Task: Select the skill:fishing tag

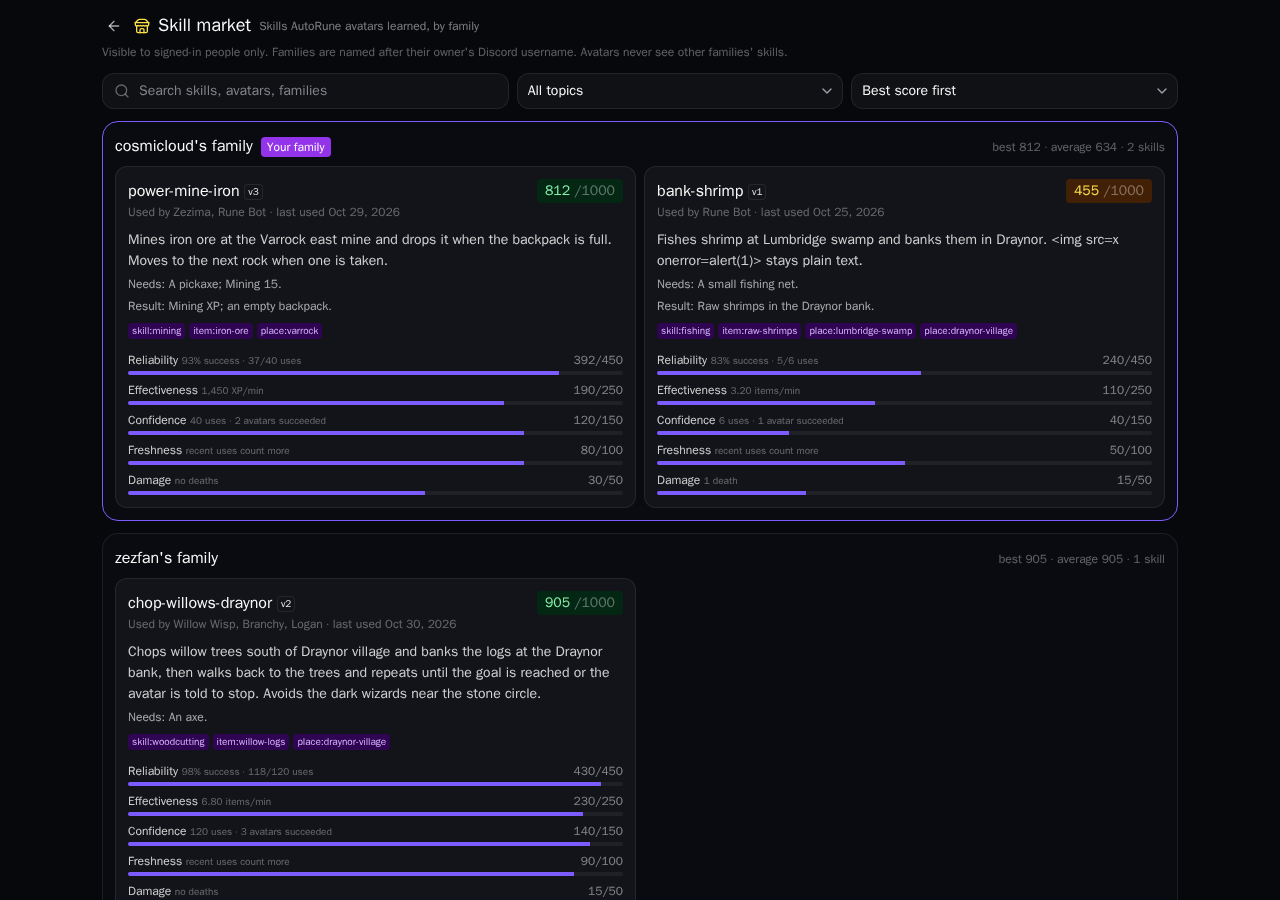Action: [x=686, y=331]
